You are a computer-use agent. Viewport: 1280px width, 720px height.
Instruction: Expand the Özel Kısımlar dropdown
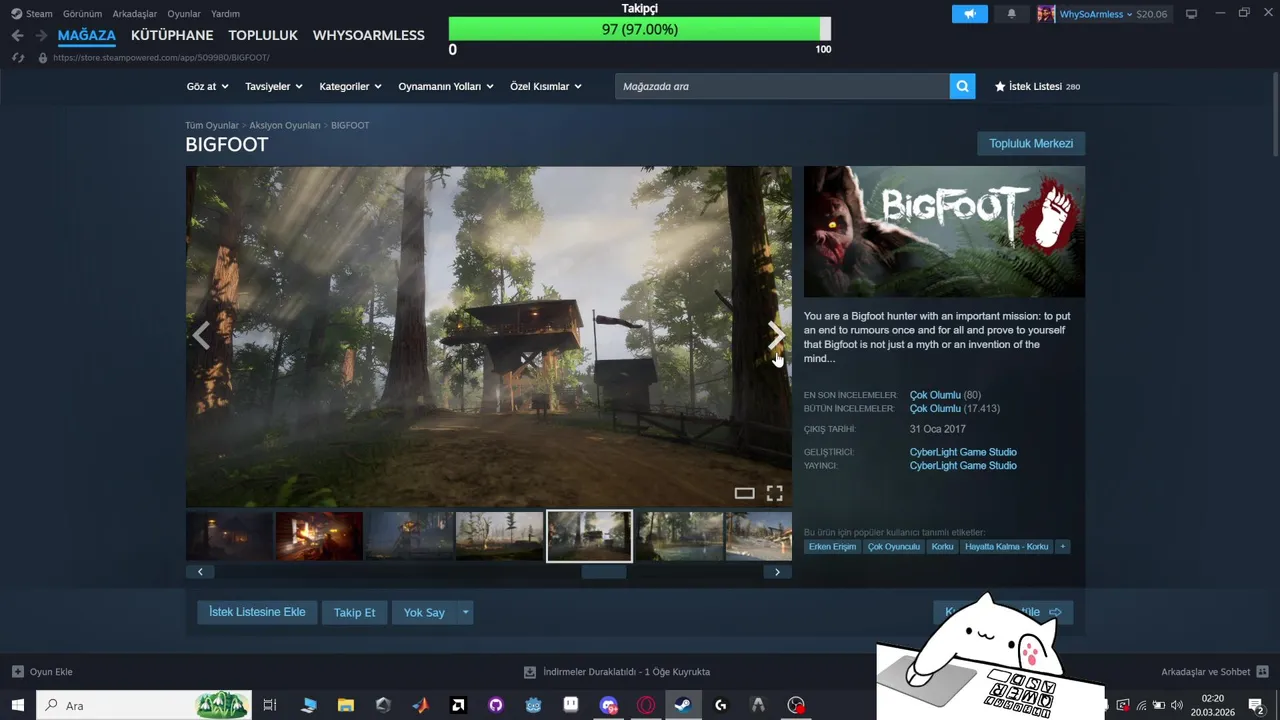click(545, 87)
